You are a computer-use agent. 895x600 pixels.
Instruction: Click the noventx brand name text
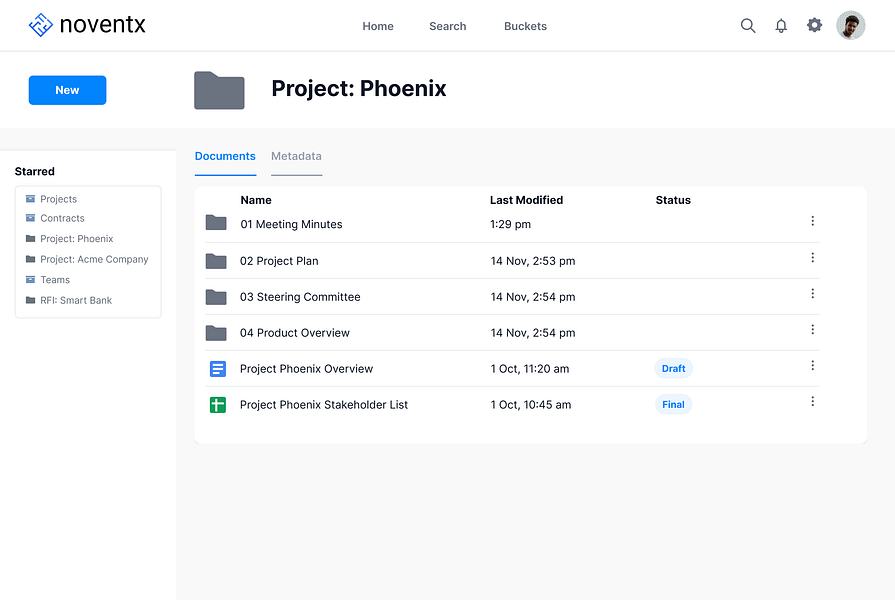(x=103, y=25)
